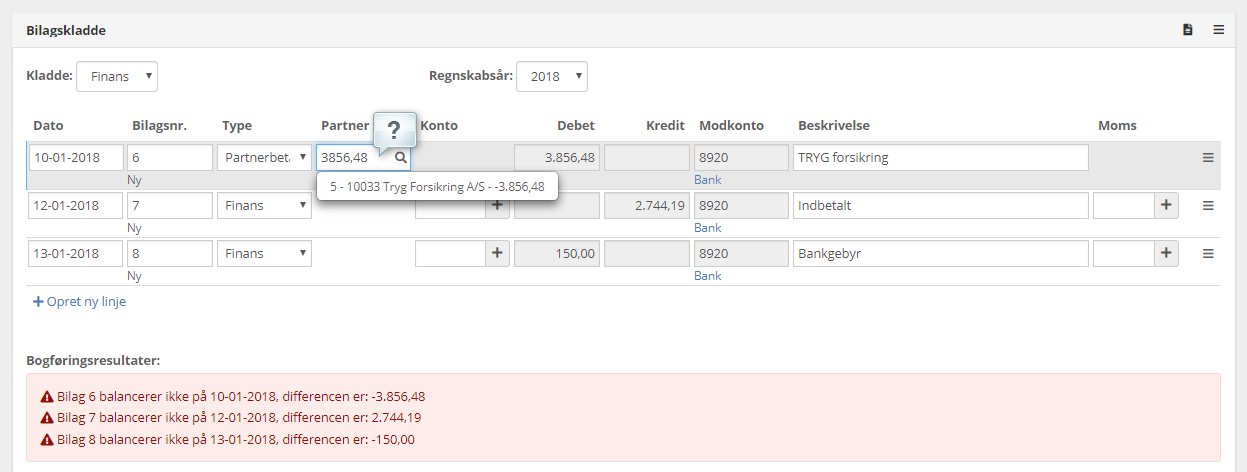Open row menu for the Indbetalt line
Screen dimensions: 1247x472
(1208, 205)
